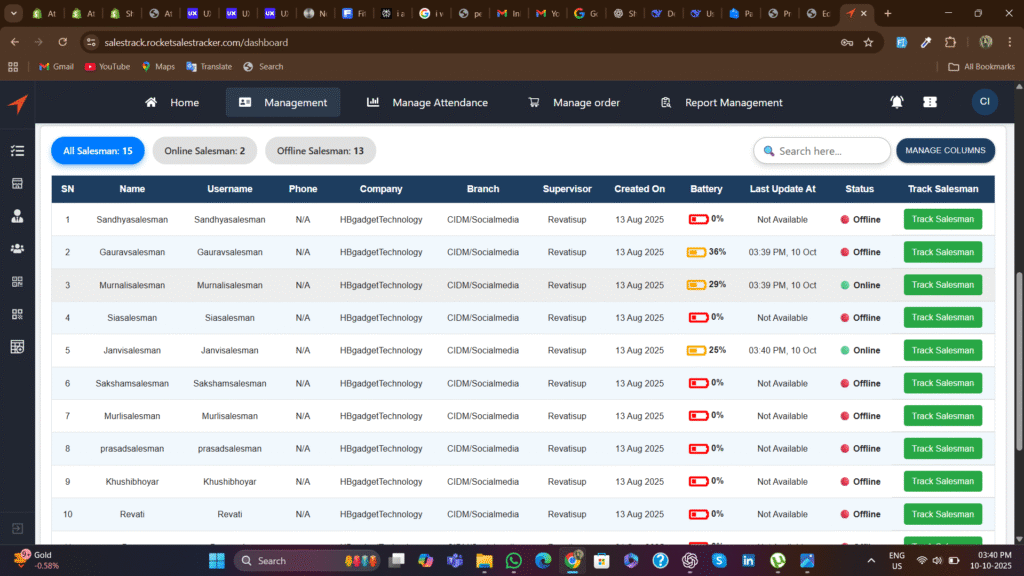Image resolution: width=1024 pixels, height=576 pixels.
Task: Click the logout icon at sidebar bottom
Action: click(17, 528)
